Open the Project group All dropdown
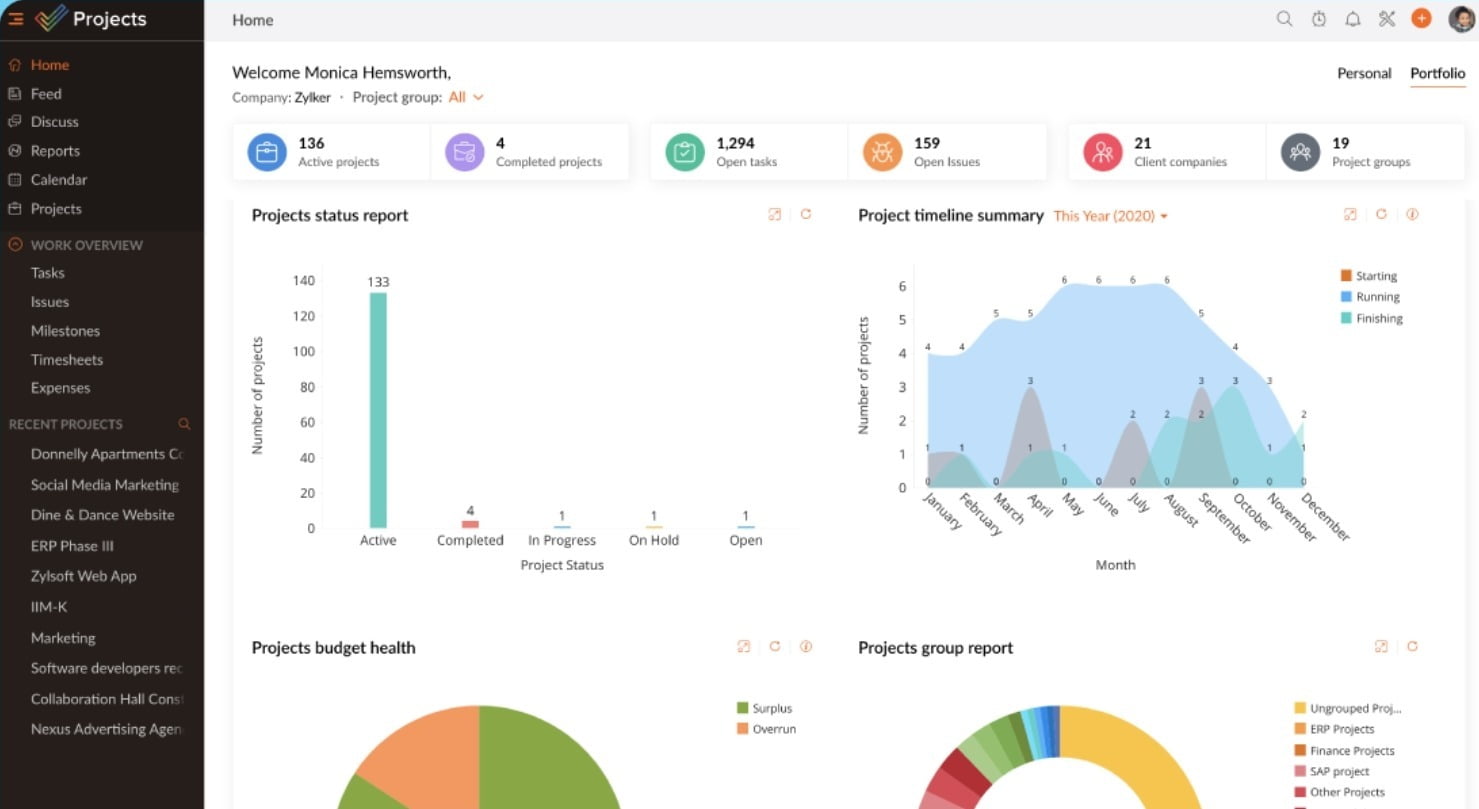Screen dimensions: 1479x809 466,97
